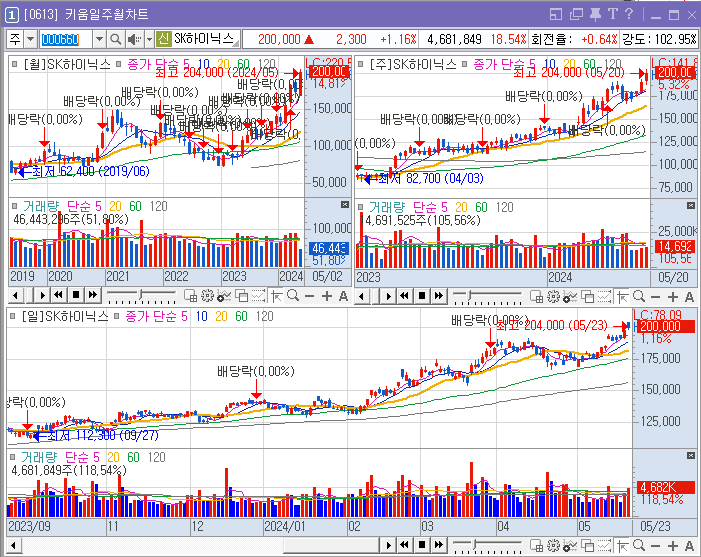Zoom in with plus in weekly chart toolbar
Image resolution: width=701 pixels, height=557 pixels.
(673, 297)
